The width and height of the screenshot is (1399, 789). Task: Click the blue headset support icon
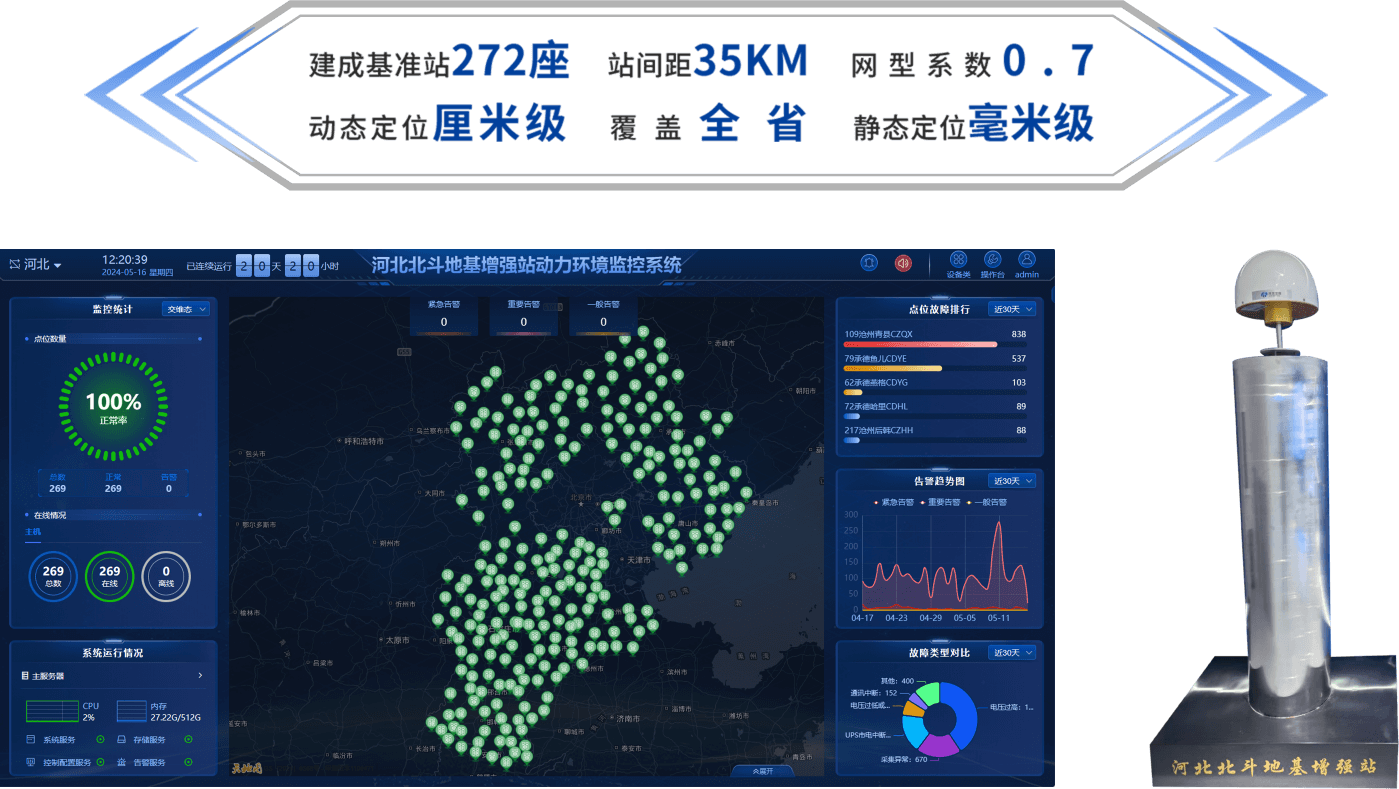click(869, 263)
